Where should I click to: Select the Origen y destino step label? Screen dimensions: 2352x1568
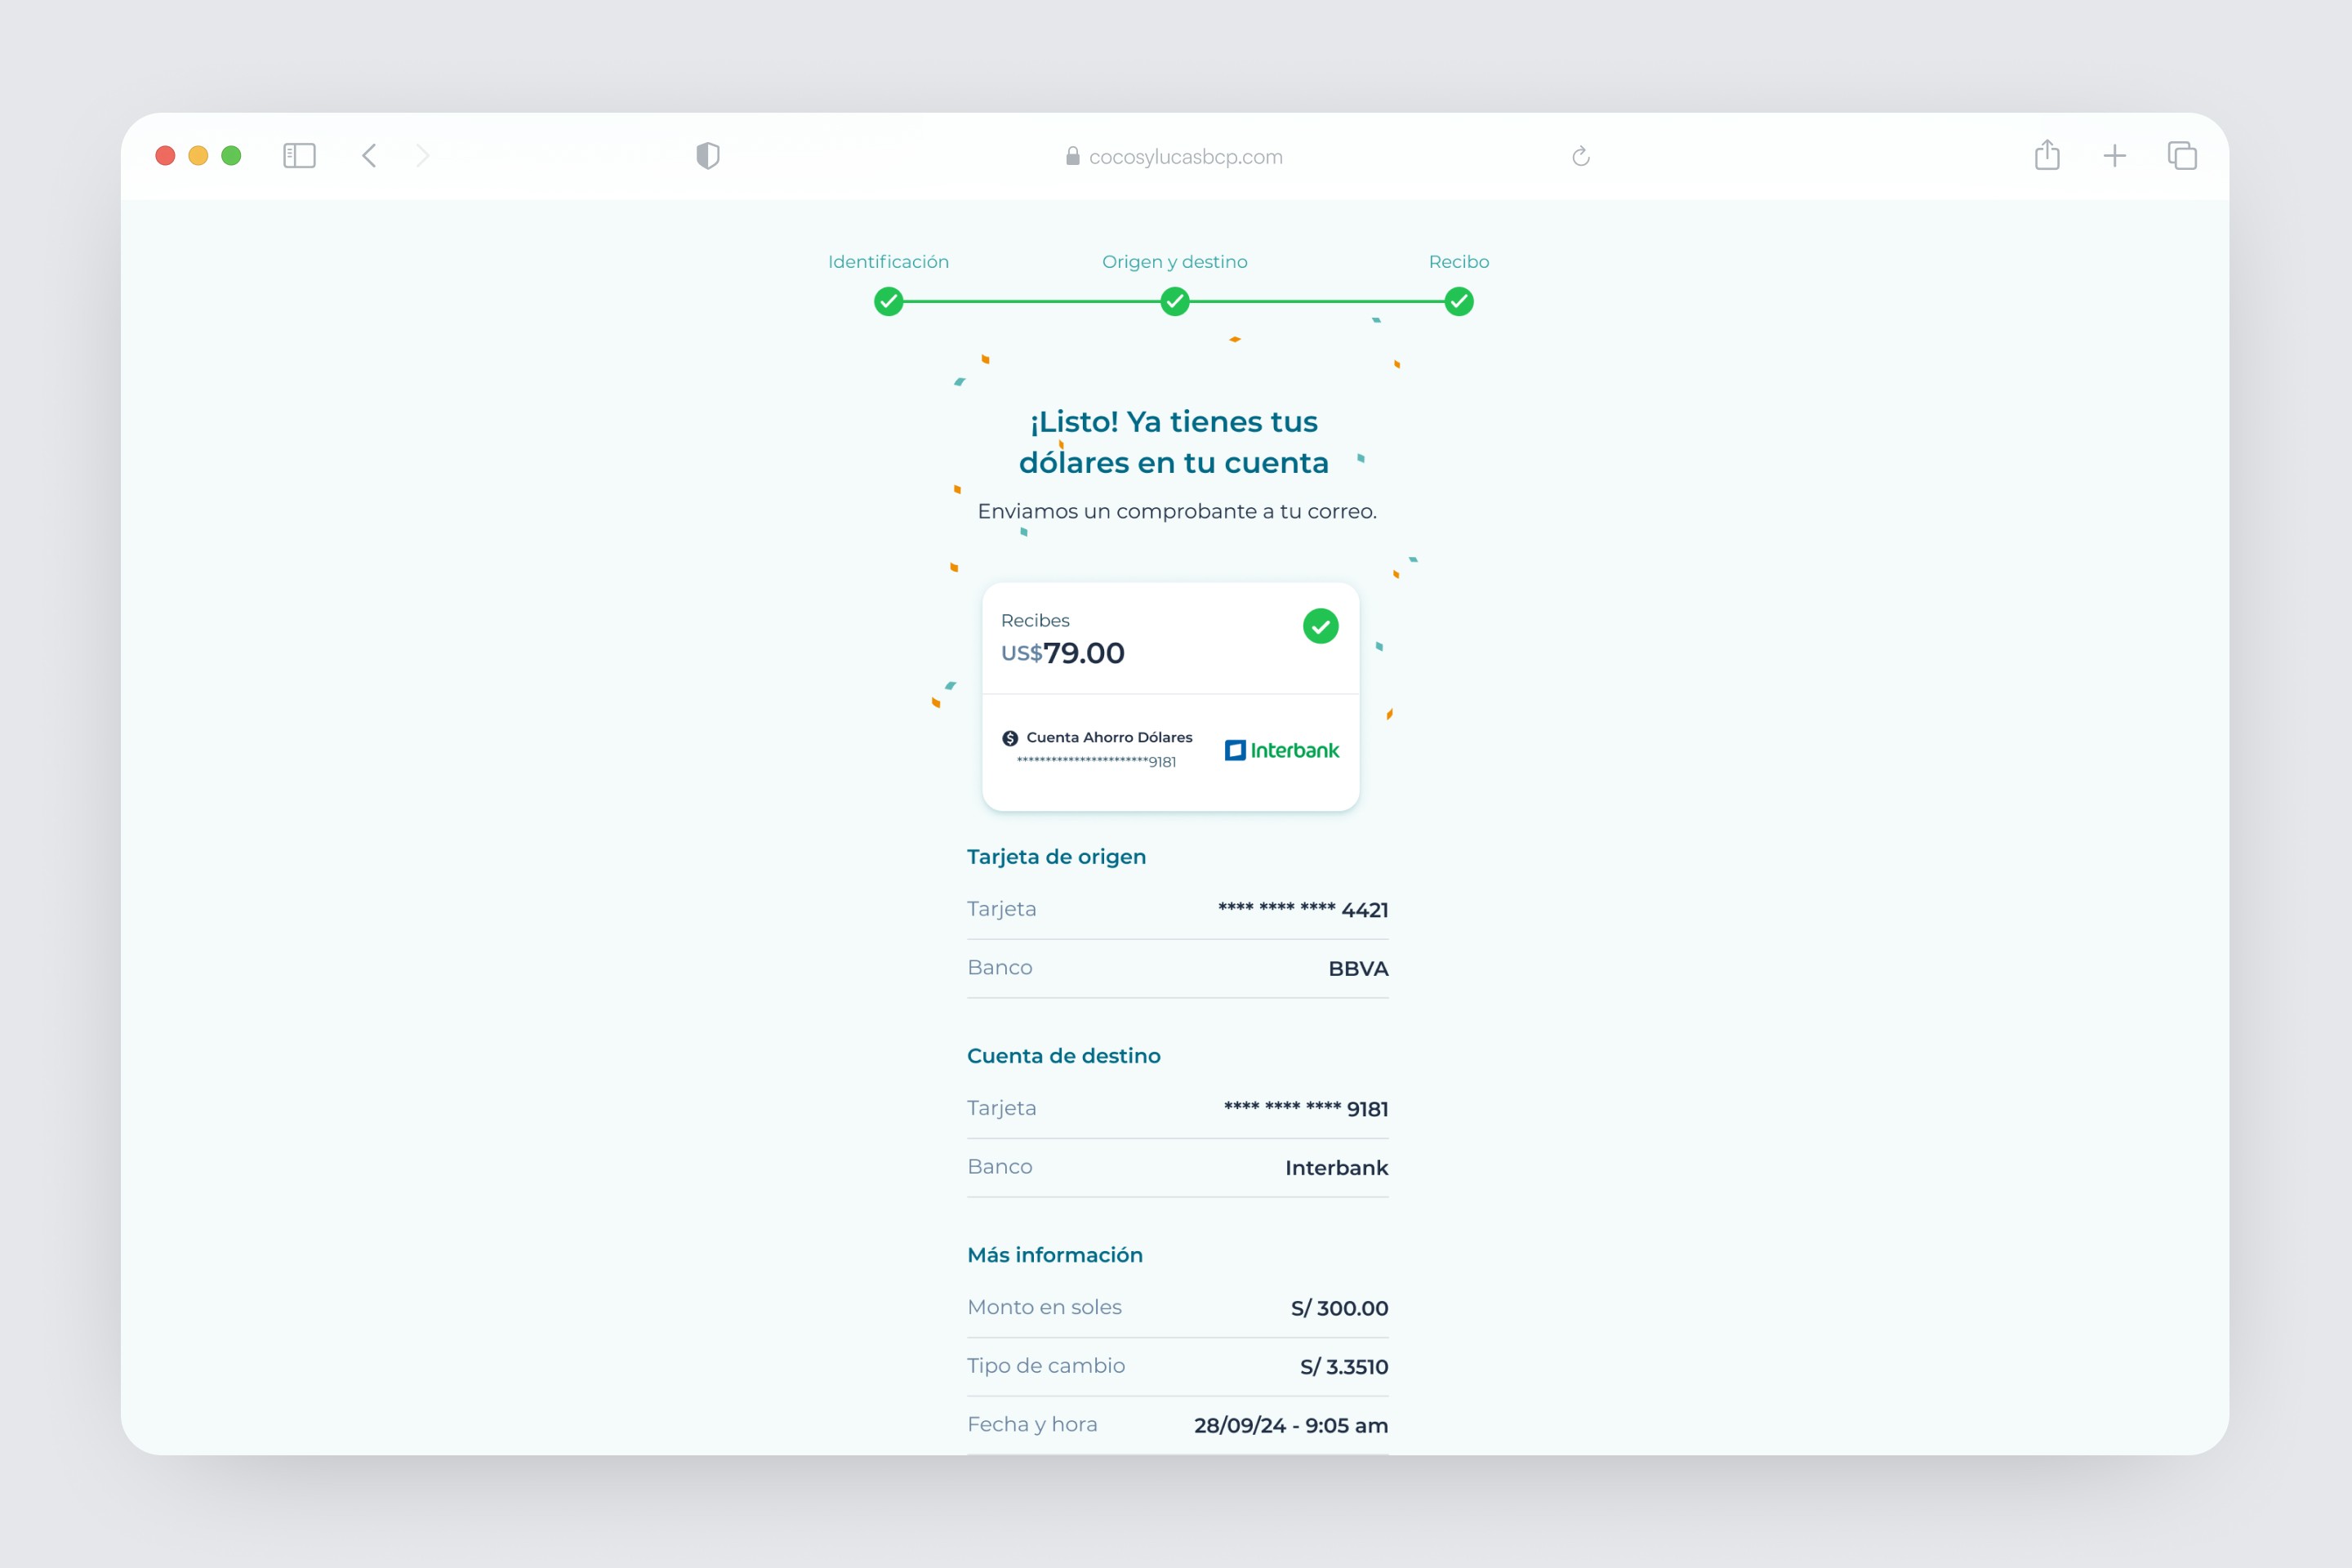click(x=1174, y=262)
